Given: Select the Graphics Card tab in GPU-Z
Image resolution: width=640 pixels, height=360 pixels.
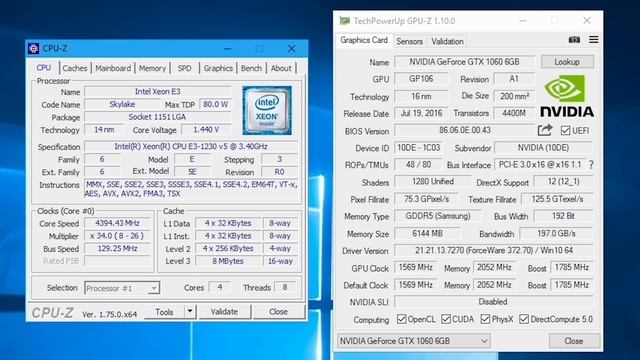Looking at the screenshot, I should pyautogui.click(x=364, y=40).
